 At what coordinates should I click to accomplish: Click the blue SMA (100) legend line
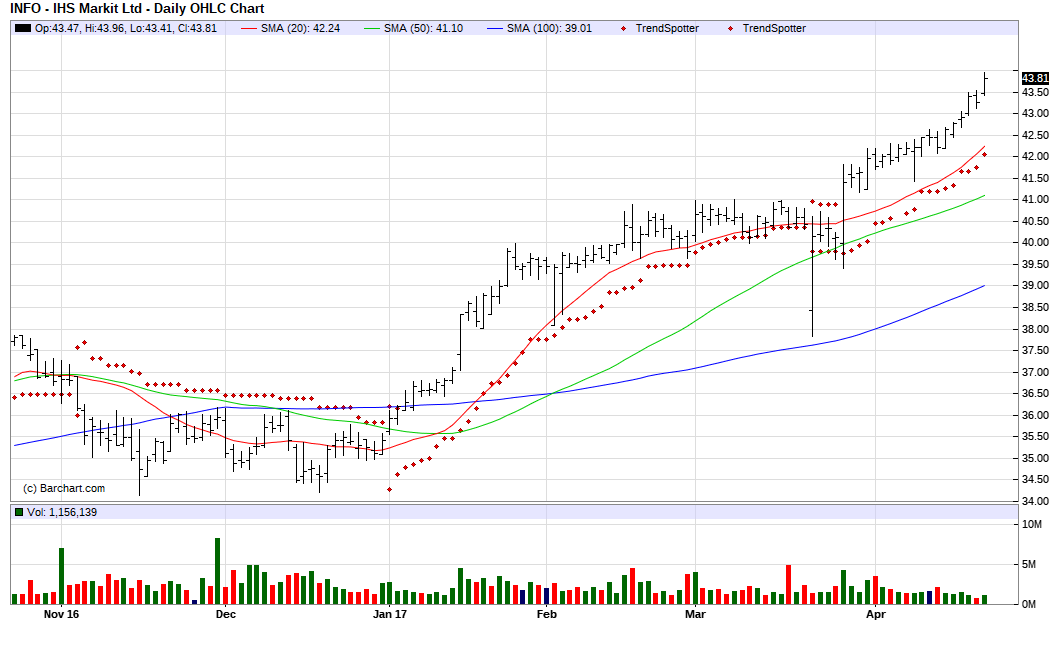495,28
